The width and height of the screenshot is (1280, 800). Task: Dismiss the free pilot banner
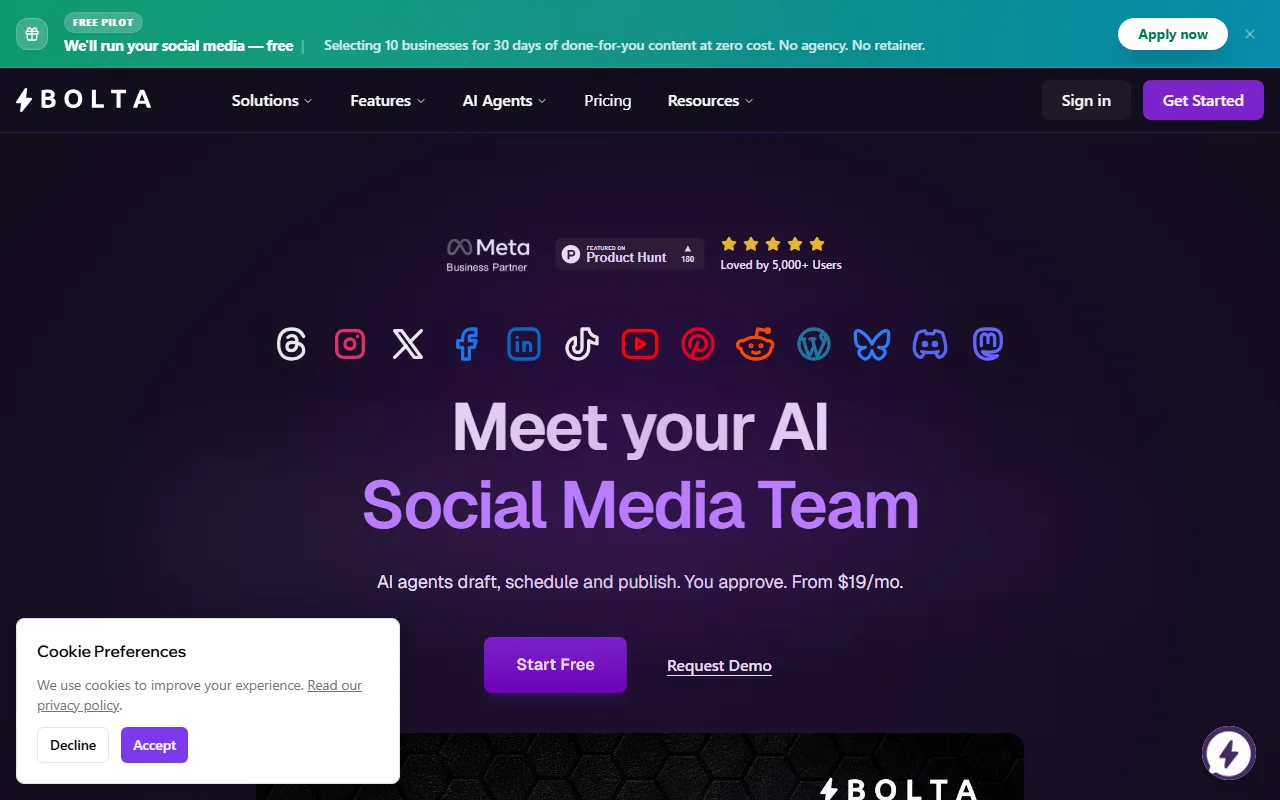[x=1250, y=34]
